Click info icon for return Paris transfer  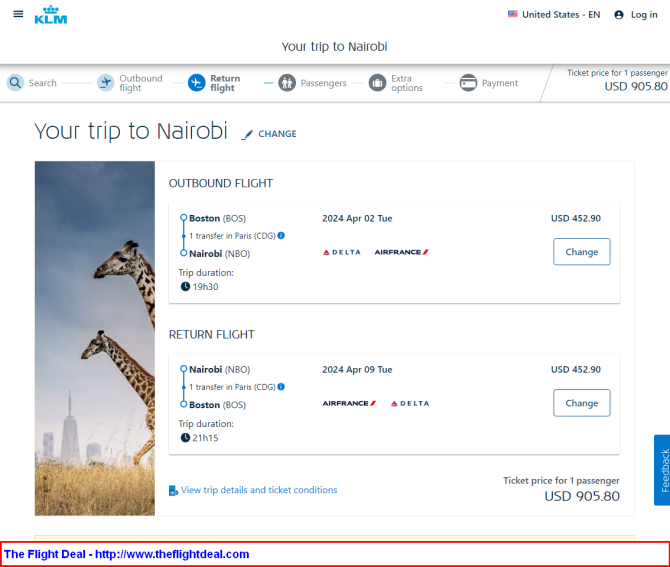click(281, 387)
